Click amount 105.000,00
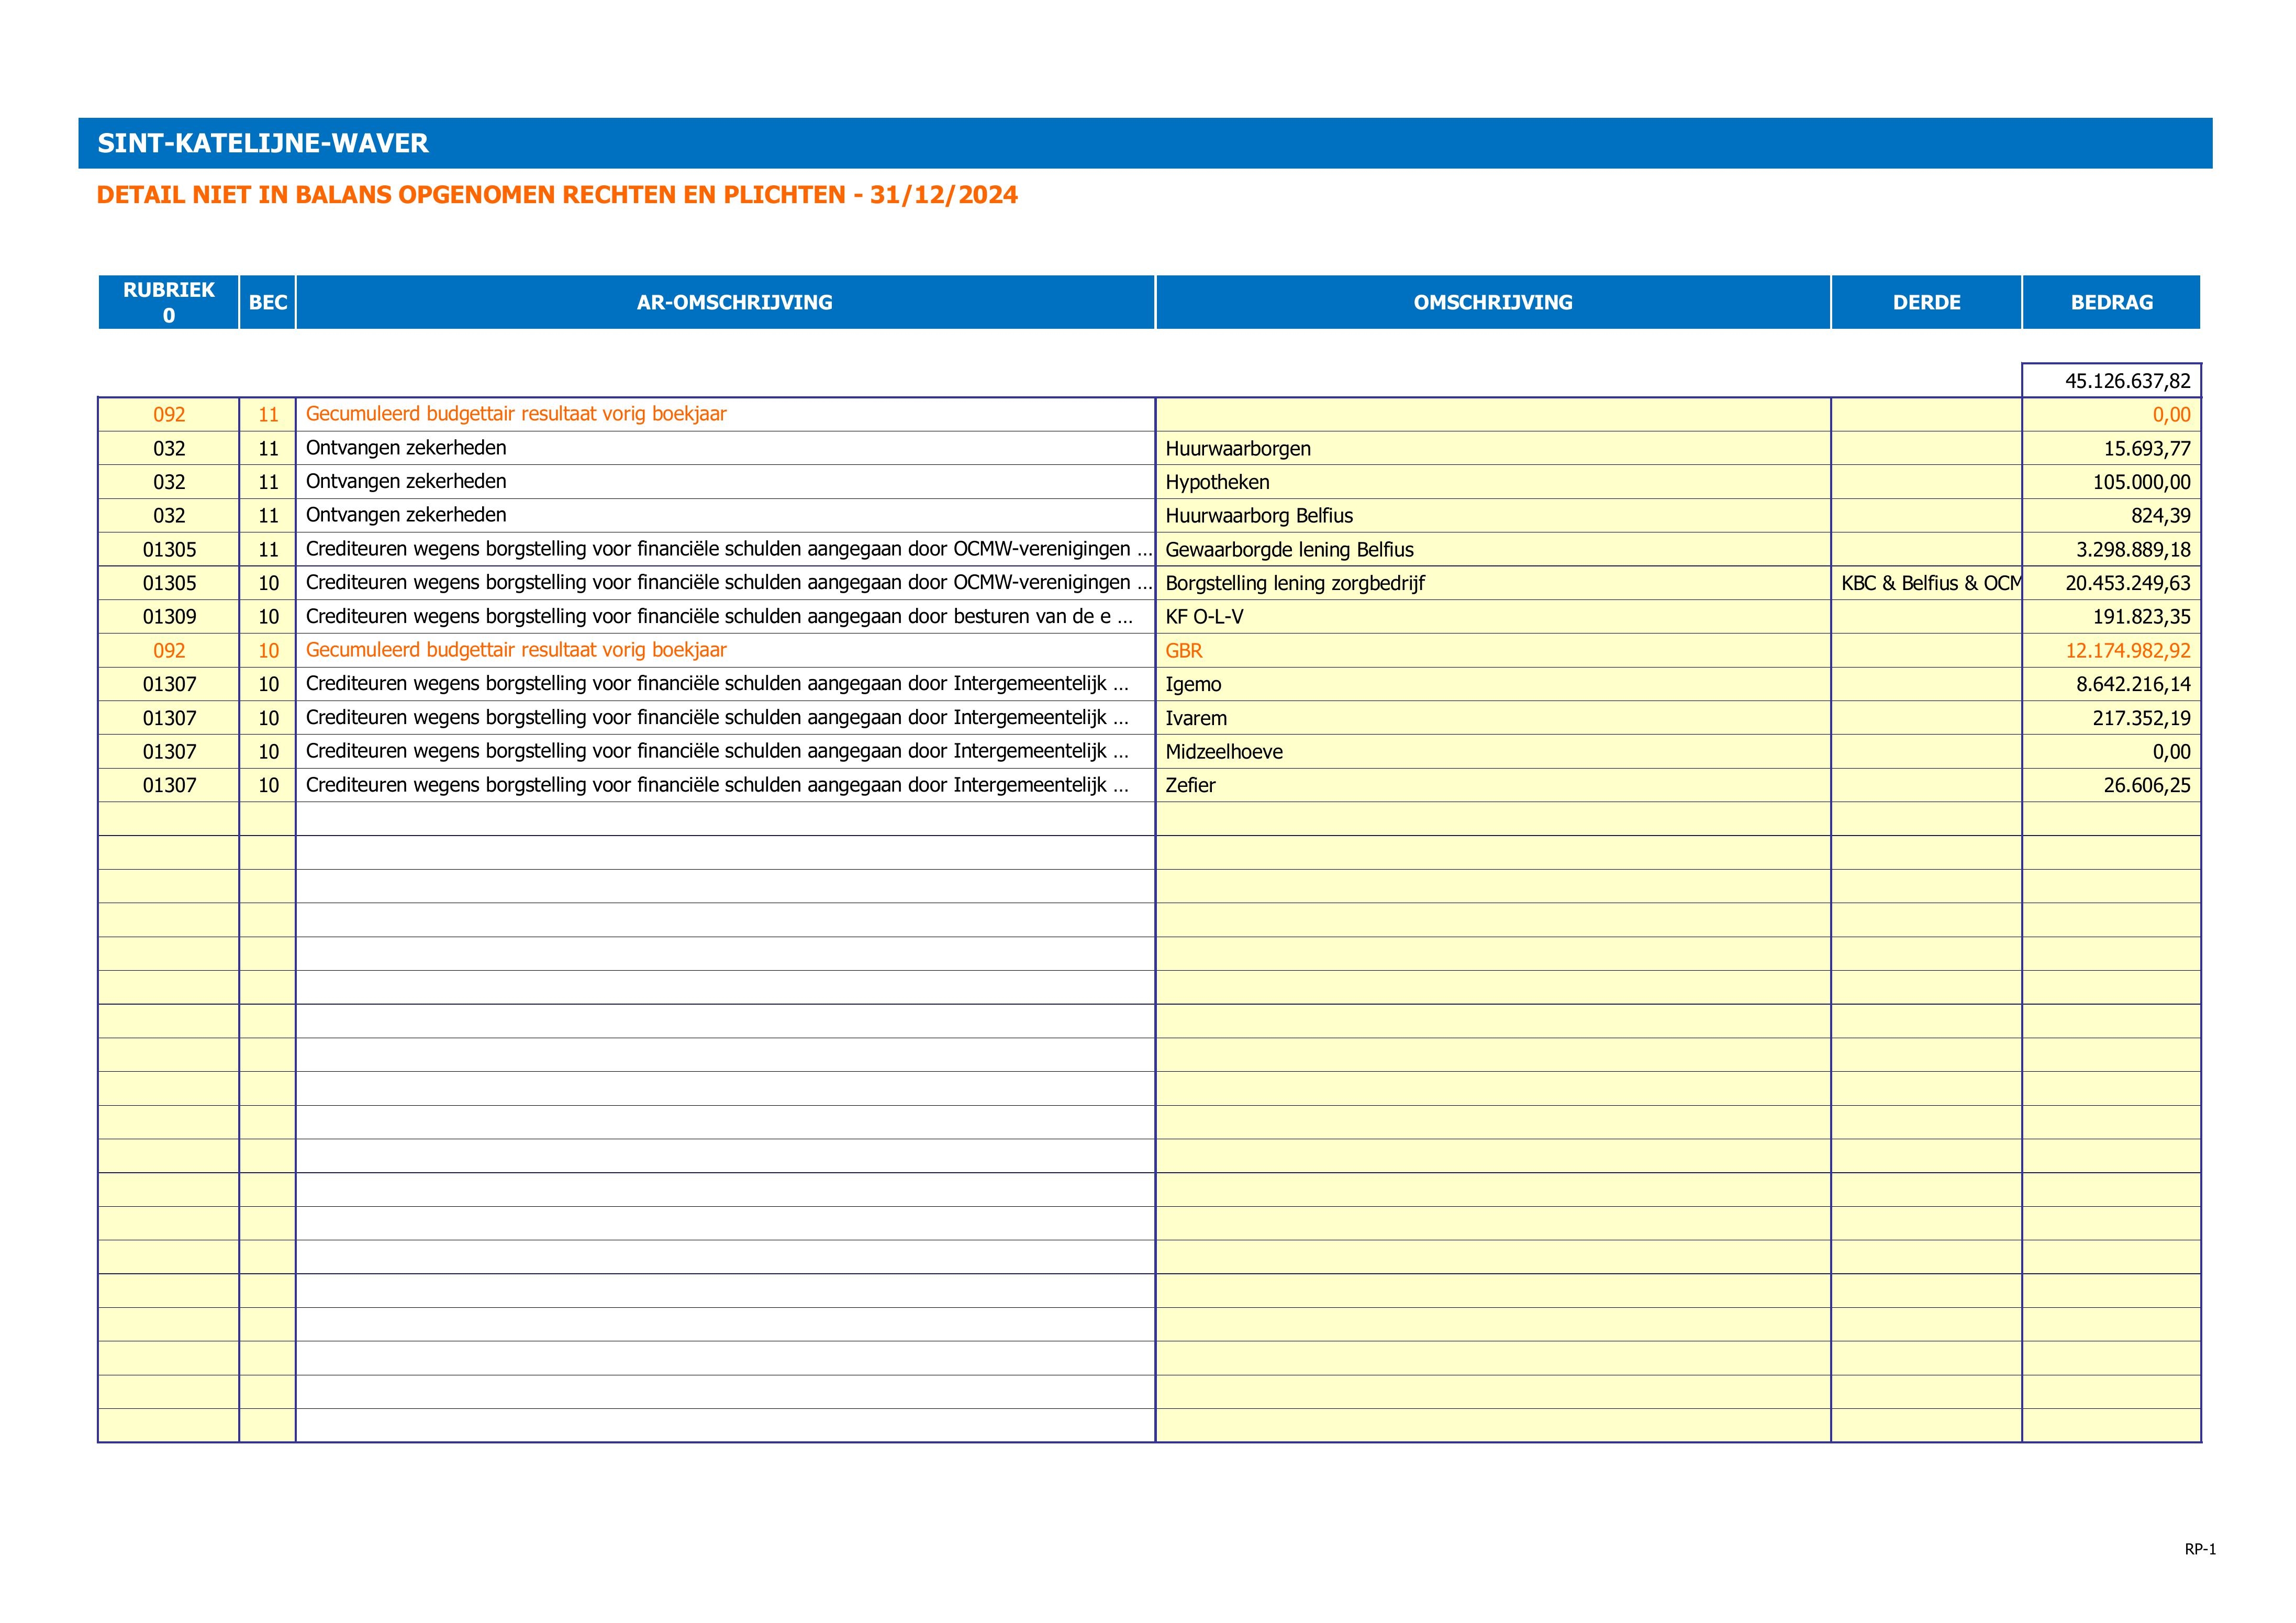The height and width of the screenshot is (1623, 2296). 2112,482
